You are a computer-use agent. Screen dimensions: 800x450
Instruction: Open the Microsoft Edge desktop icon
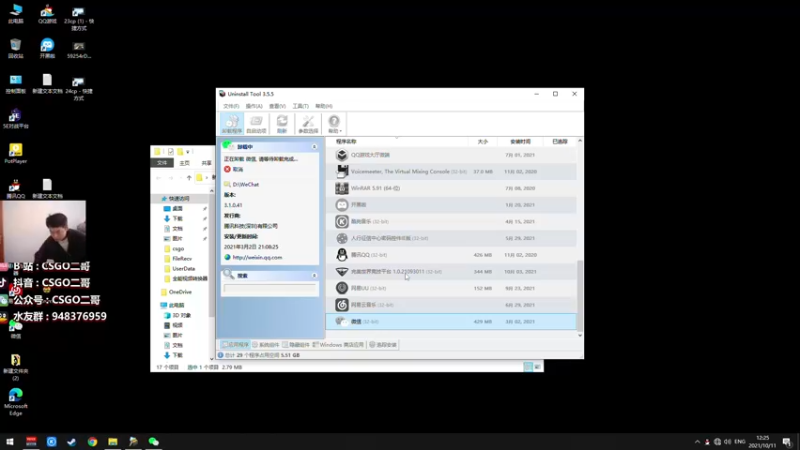15,402
